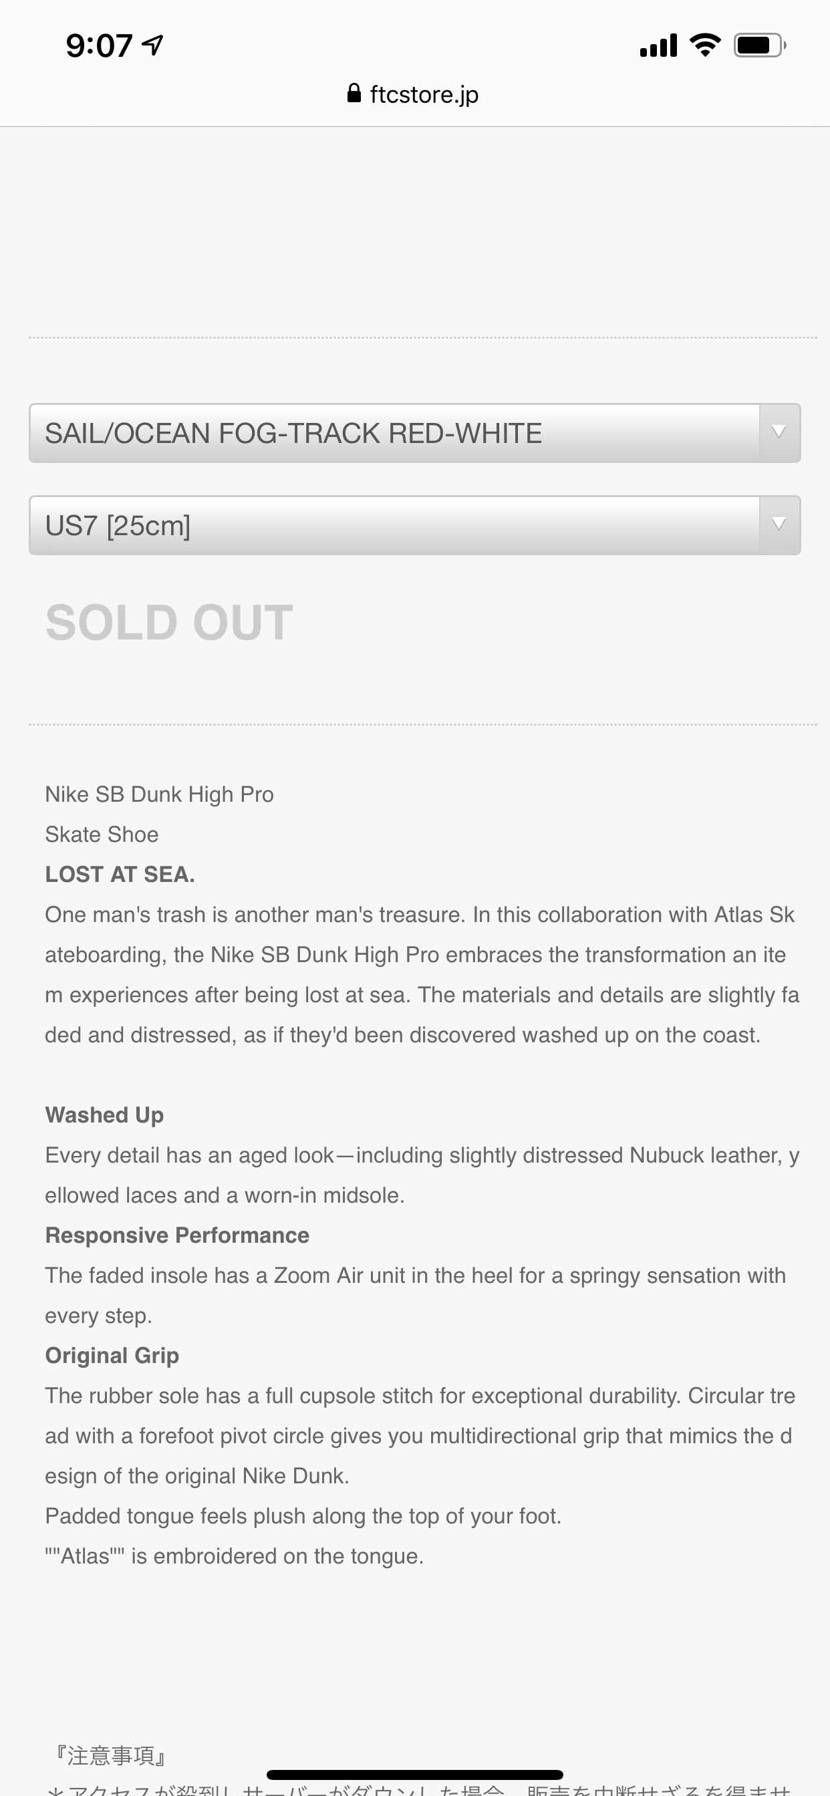Image resolution: width=830 pixels, height=1796 pixels.
Task: Click the Responsive Performance heading
Action: [177, 1235]
